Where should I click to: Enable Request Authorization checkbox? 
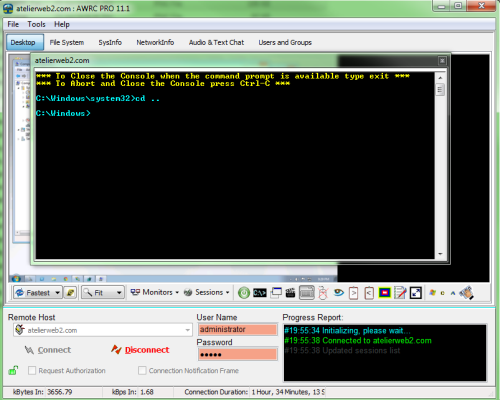pyautogui.click(x=32, y=370)
